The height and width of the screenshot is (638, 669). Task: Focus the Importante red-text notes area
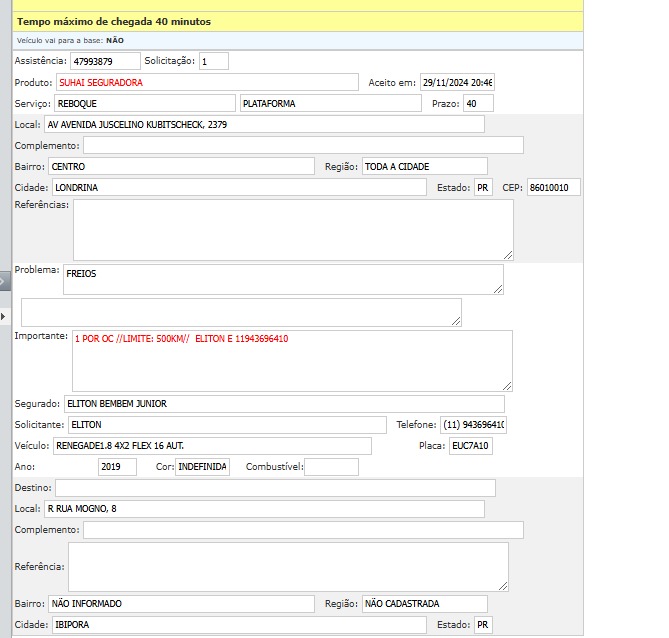pos(292,360)
